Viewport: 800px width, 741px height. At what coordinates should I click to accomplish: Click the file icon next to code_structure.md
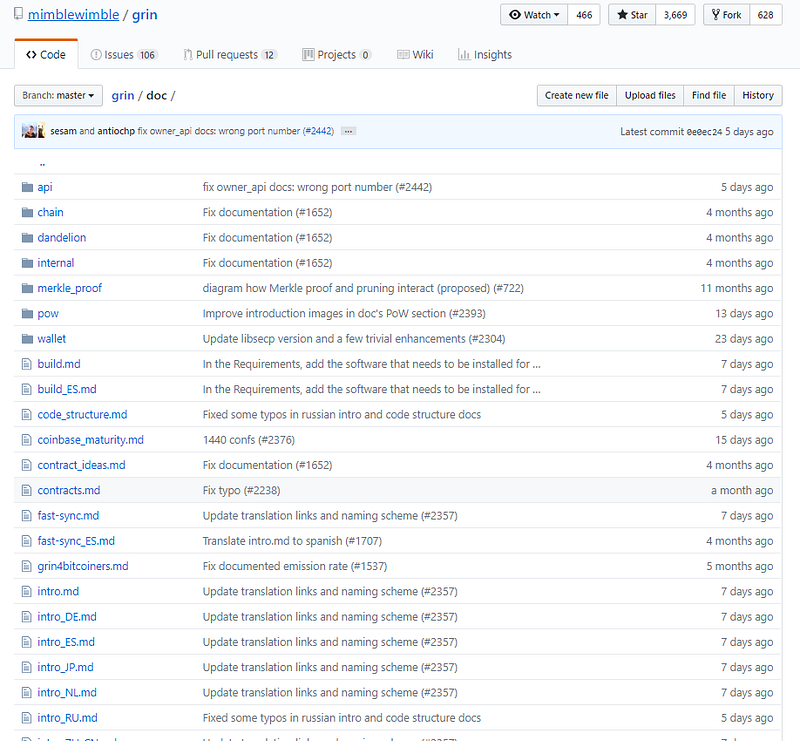(27, 414)
